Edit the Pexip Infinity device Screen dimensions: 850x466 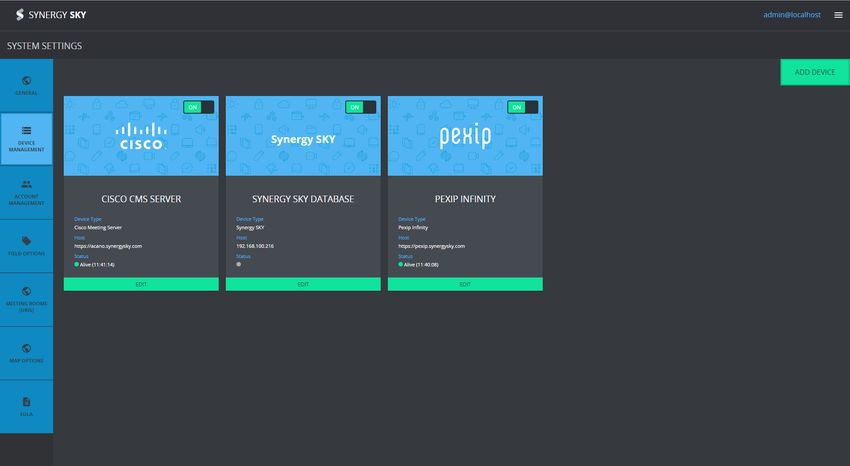tap(465, 284)
